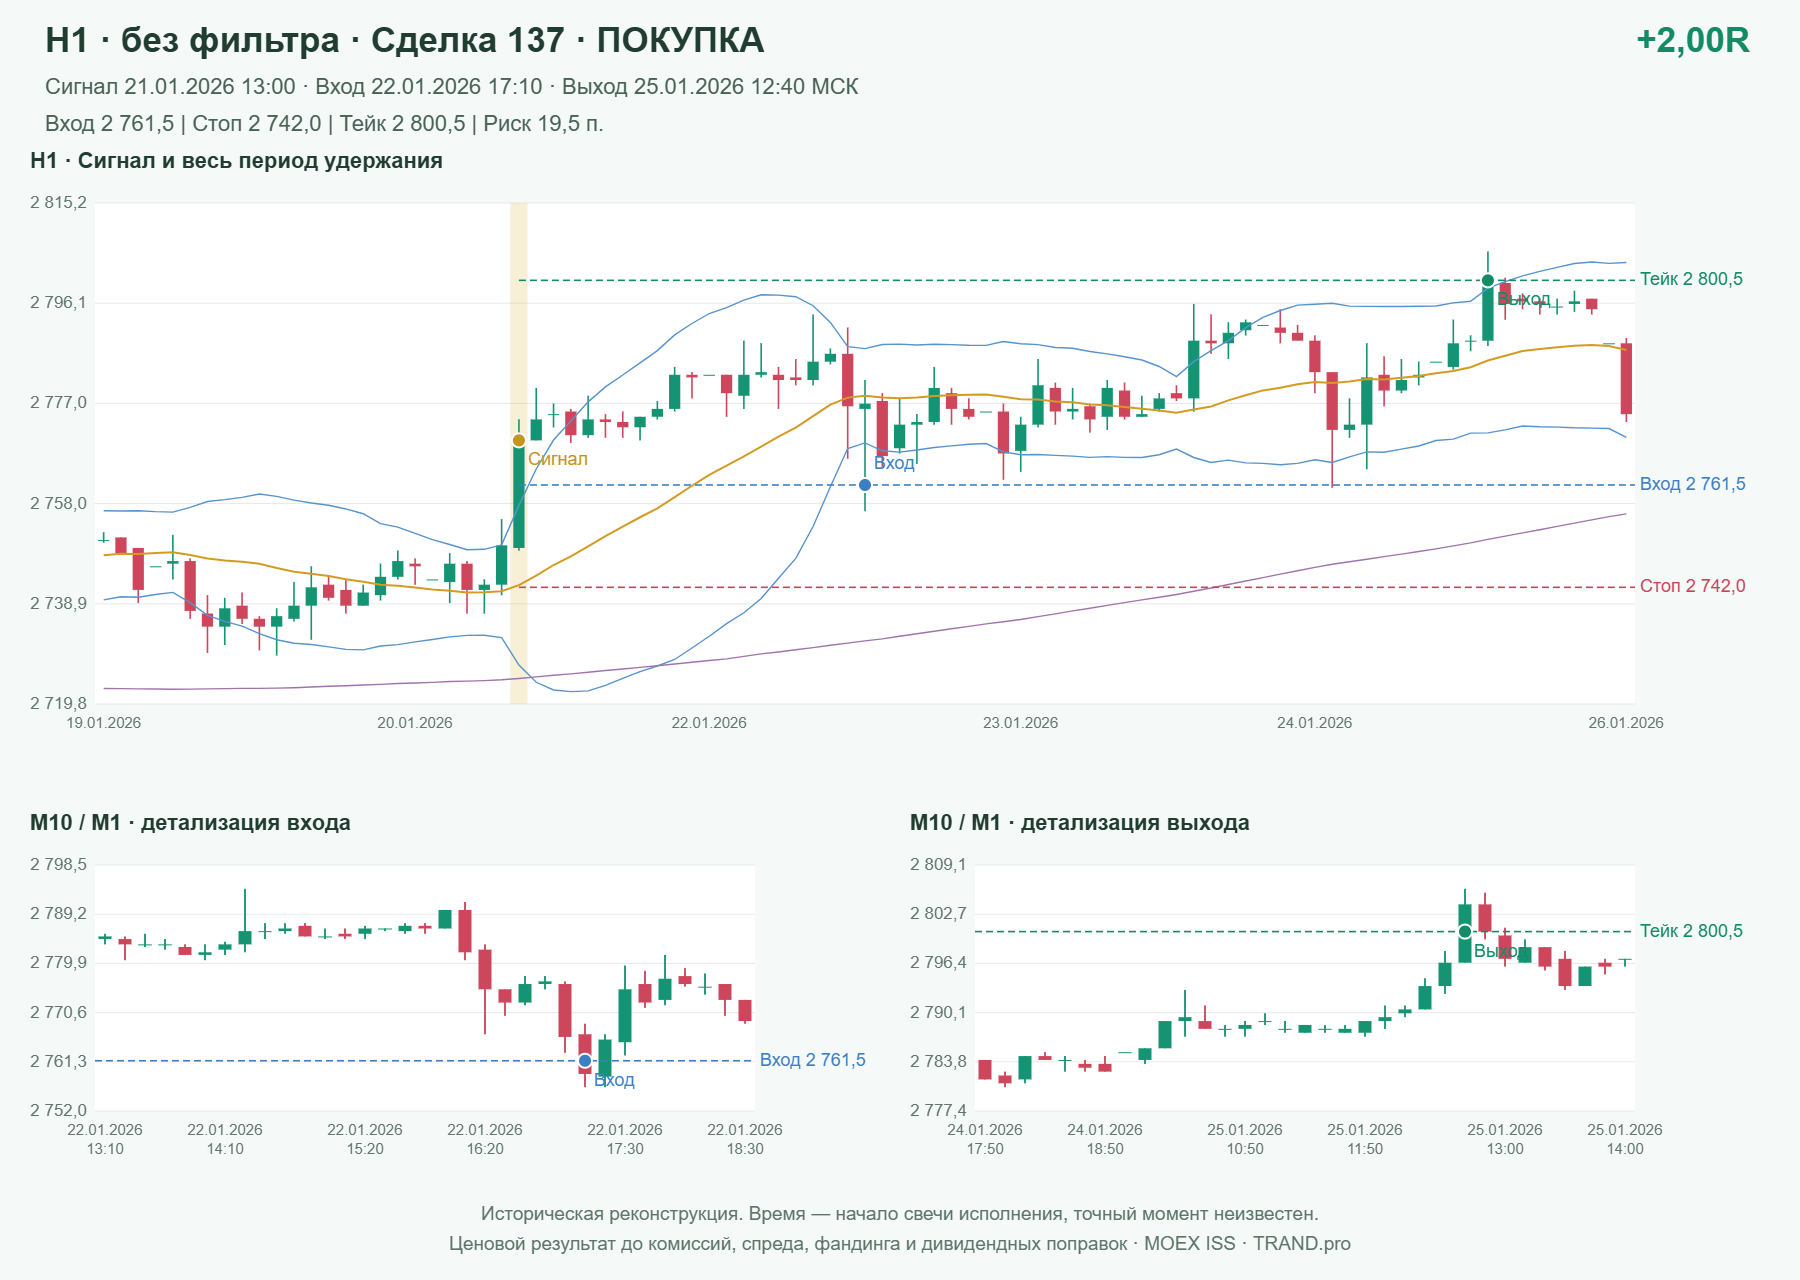This screenshot has height=1280, width=1800.
Task: Click the heading "H1 · Сигнал и весь период удержания"
Action: (x=236, y=161)
